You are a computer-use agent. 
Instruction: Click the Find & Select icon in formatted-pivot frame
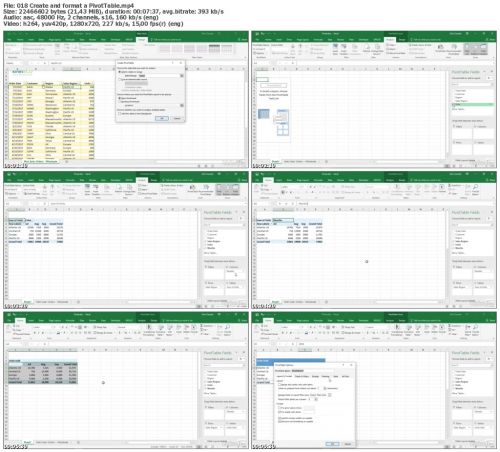[227, 330]
